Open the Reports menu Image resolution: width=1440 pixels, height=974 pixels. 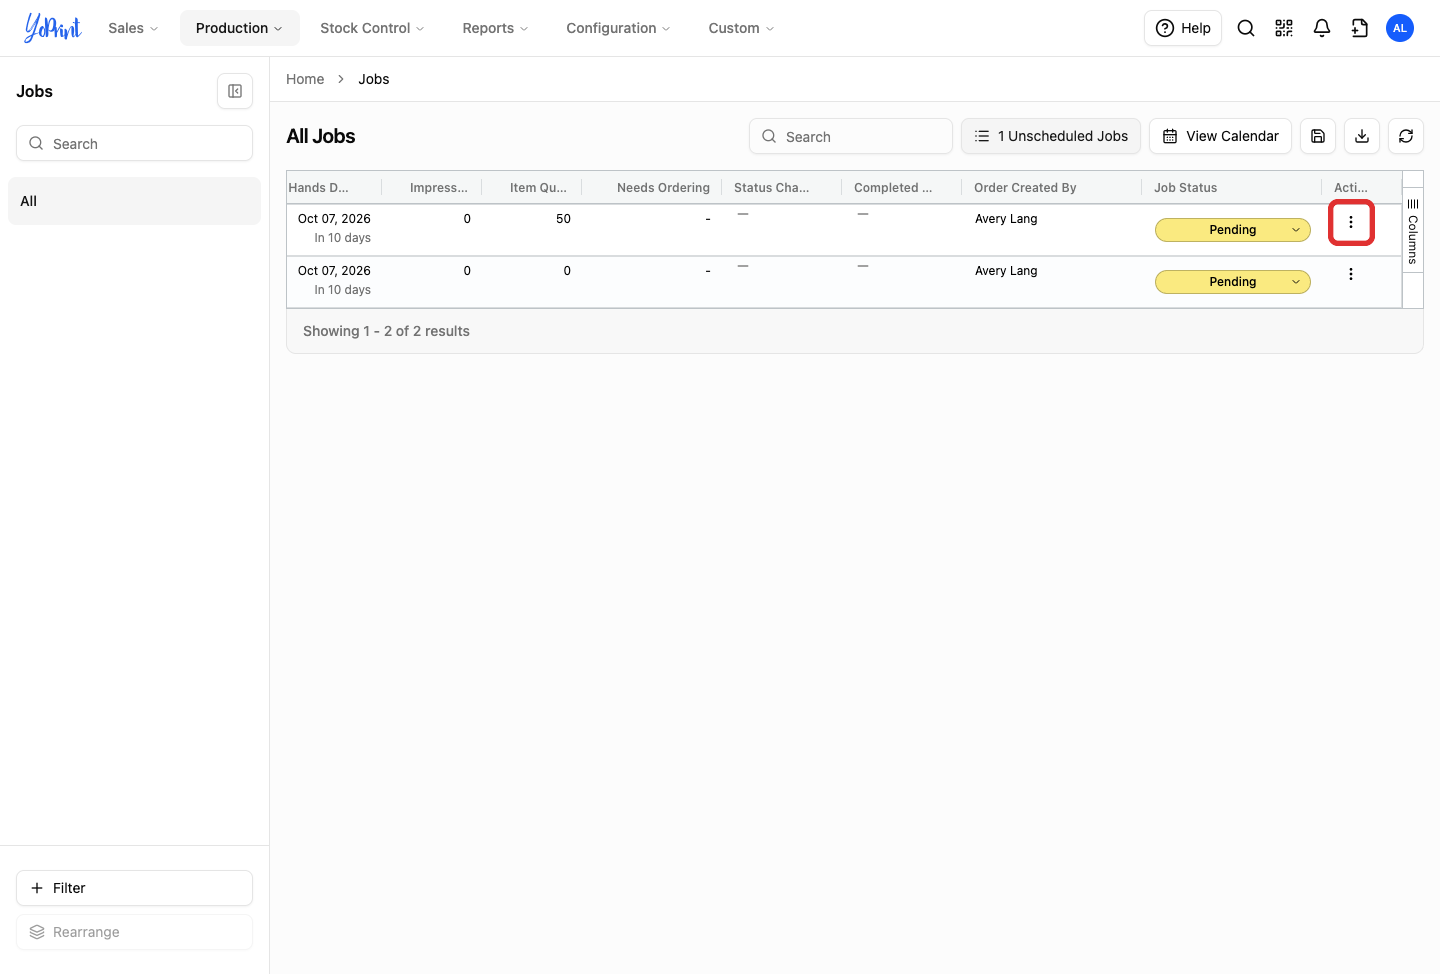(495, 28)
